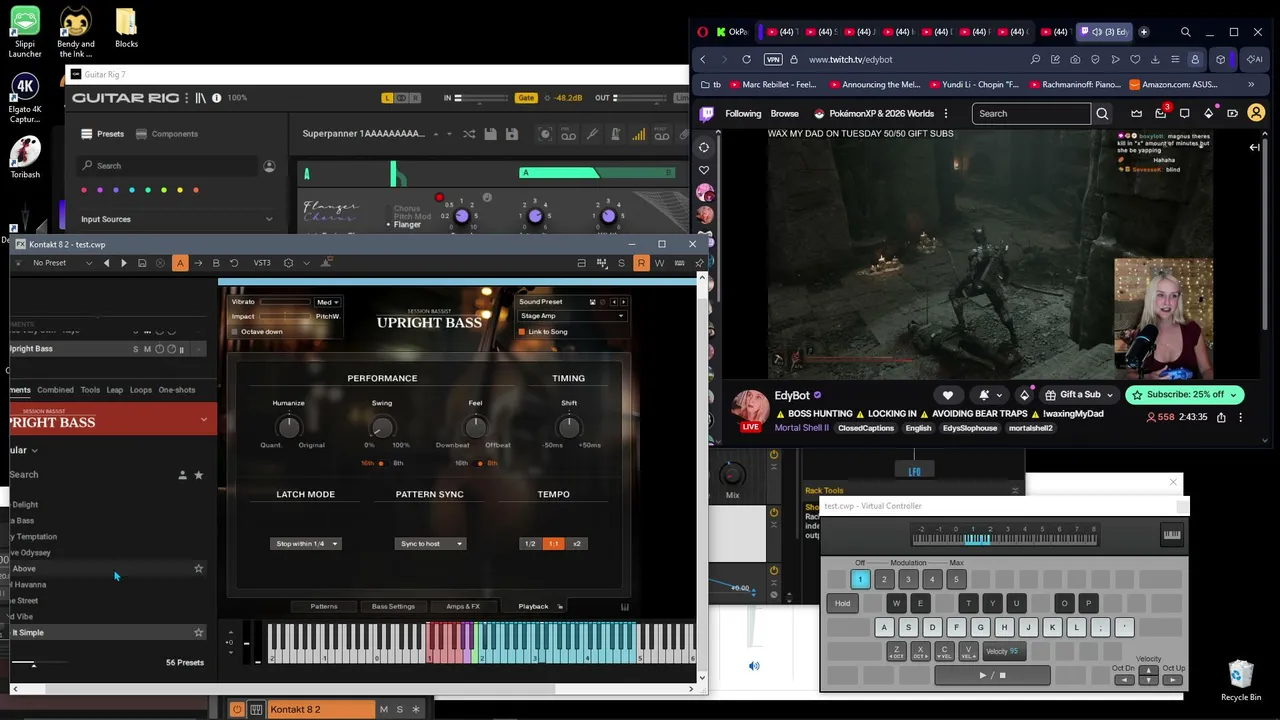Open the Following link on Twitch
The height and width of the screenshot is (720, 1280).
[743, 113]
